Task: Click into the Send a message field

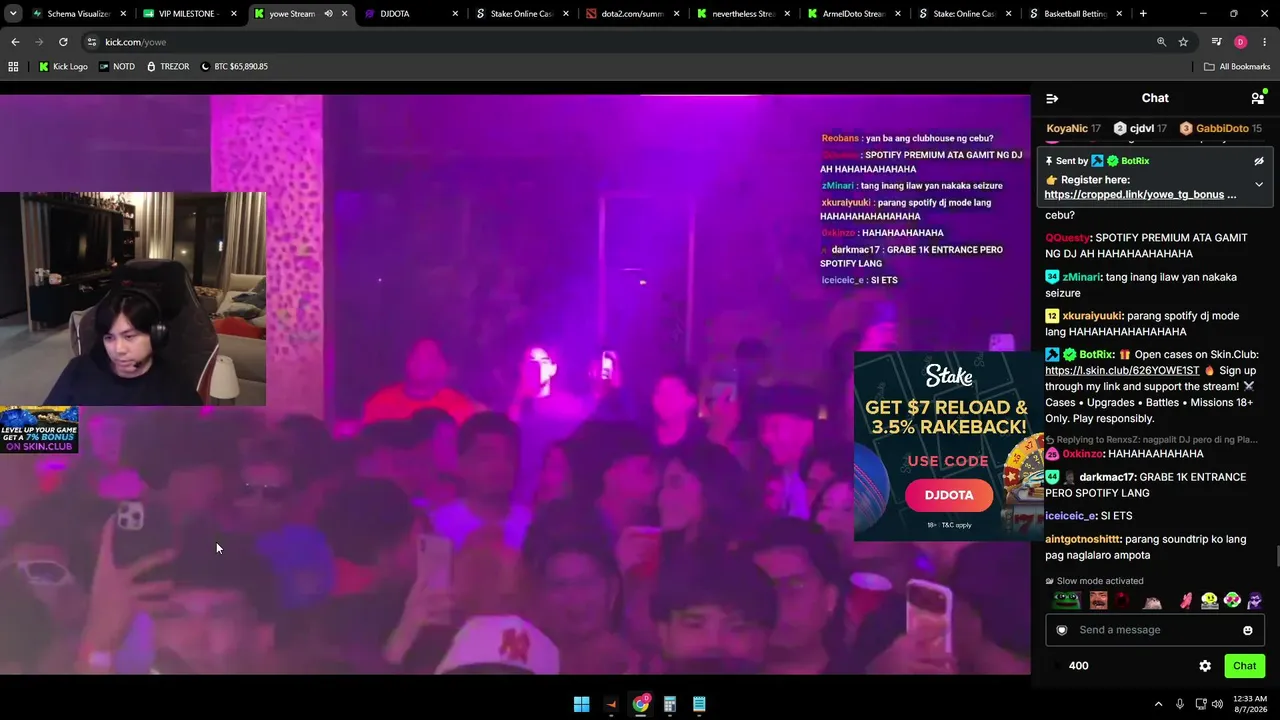Action: (x=1155, y=630)
